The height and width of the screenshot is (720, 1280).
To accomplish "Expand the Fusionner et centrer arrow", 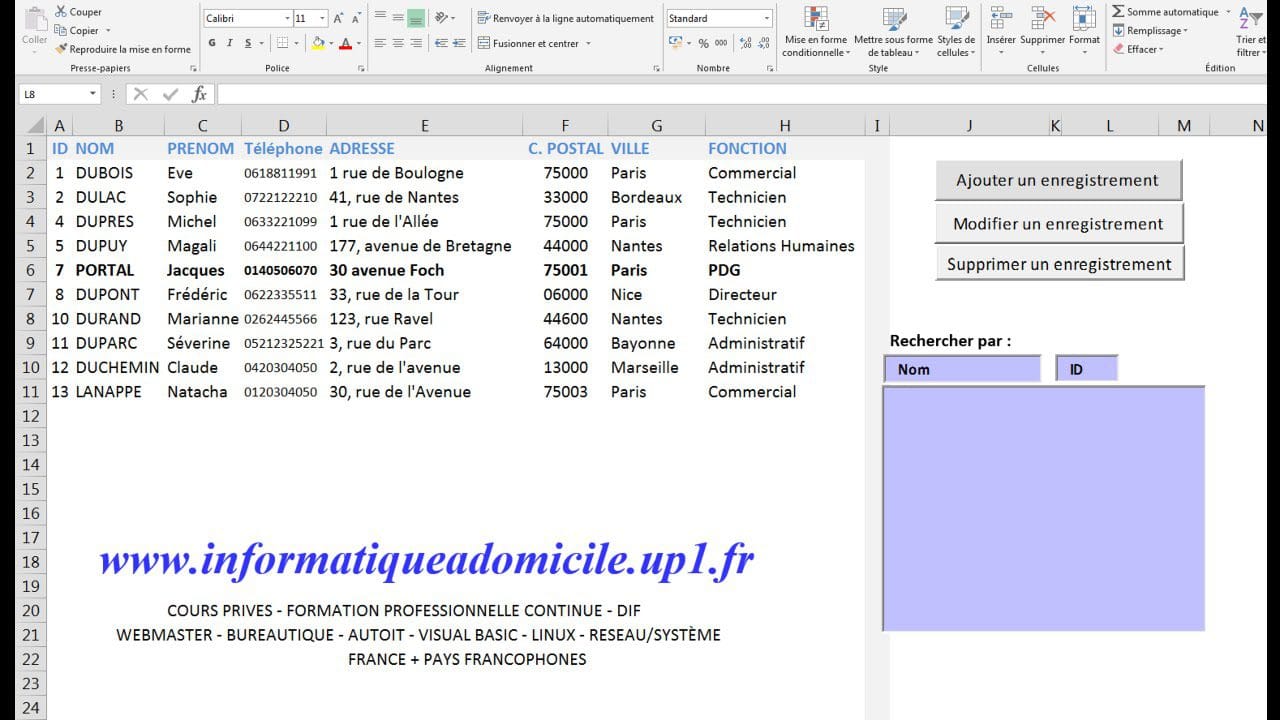I will 588,43.
